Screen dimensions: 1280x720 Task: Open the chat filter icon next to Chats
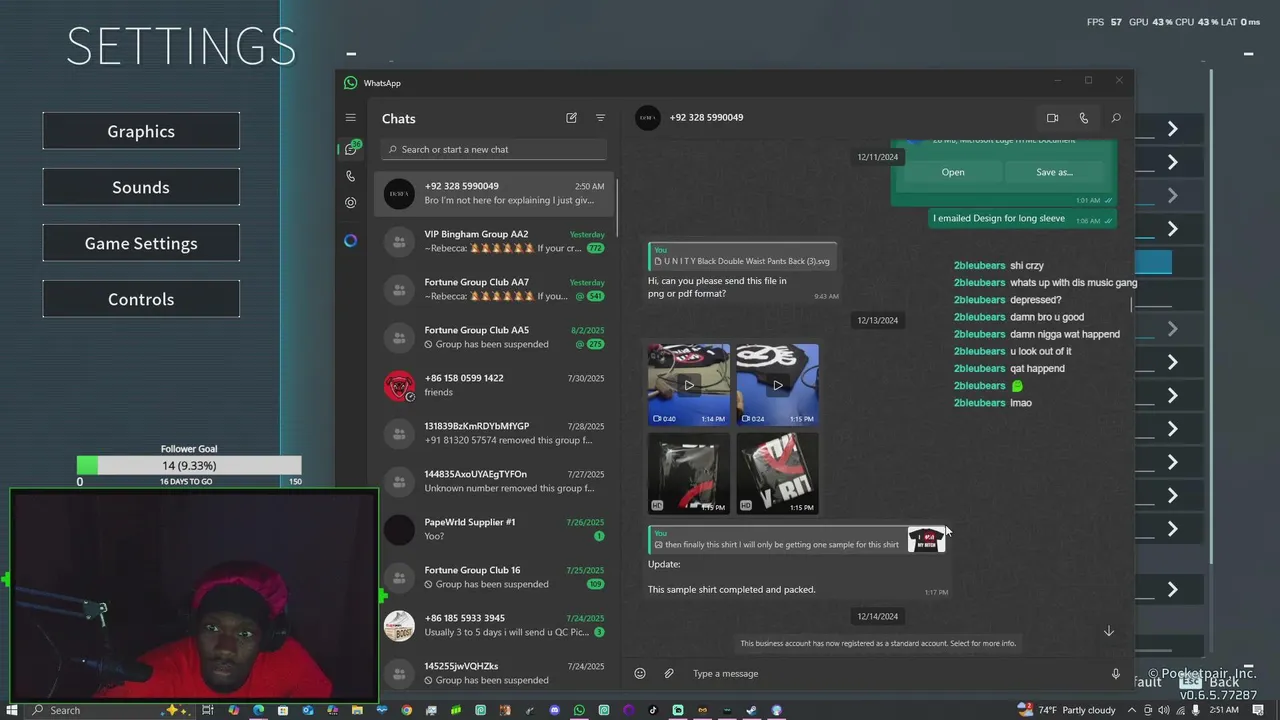coord(600,118)
